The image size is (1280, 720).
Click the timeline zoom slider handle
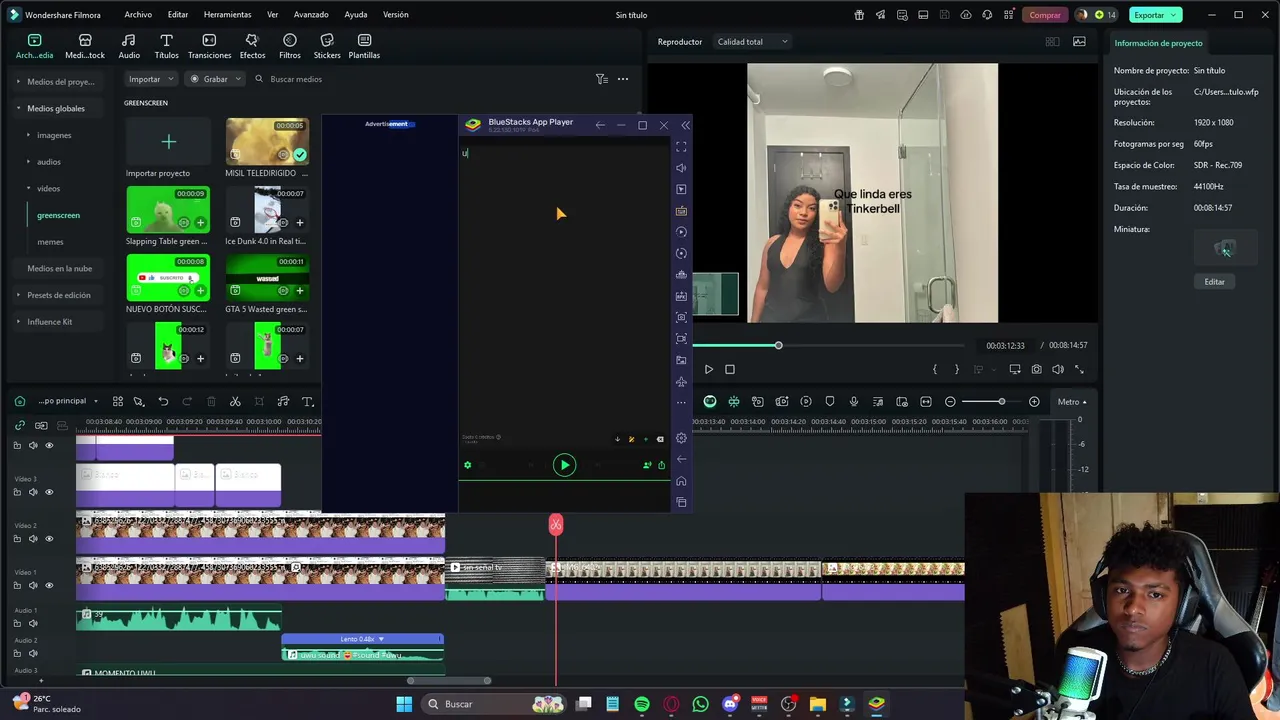(1001, 402)
